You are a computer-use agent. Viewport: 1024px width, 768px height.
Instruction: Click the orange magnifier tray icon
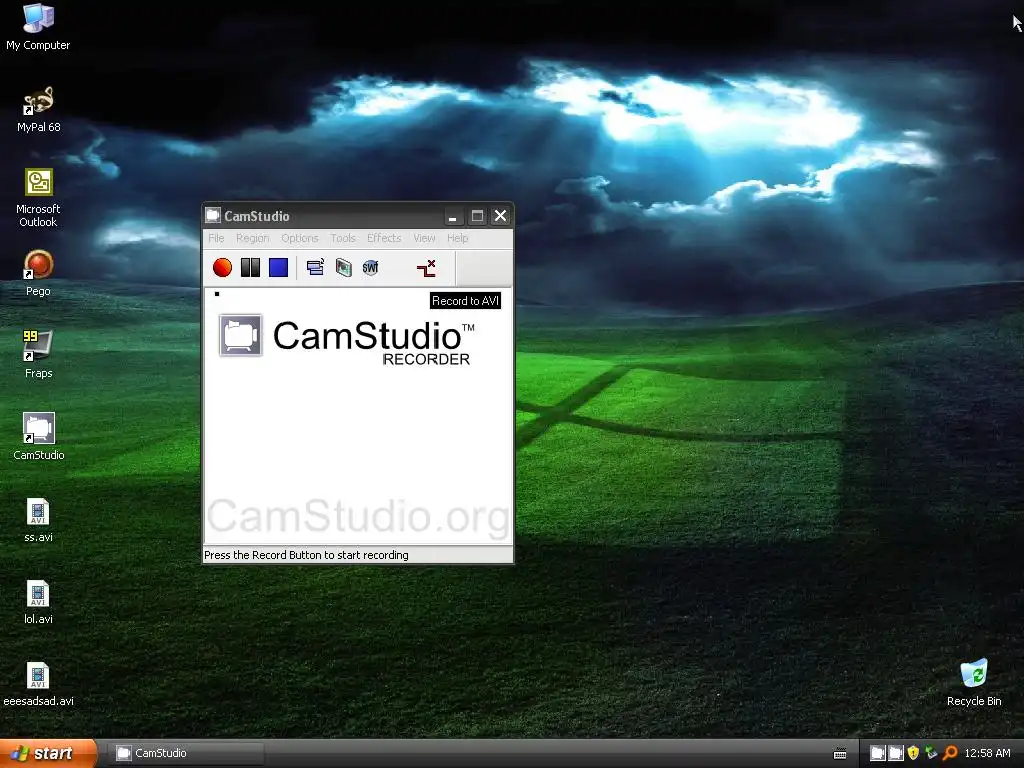pyautogui.click(x=950, y=753)
